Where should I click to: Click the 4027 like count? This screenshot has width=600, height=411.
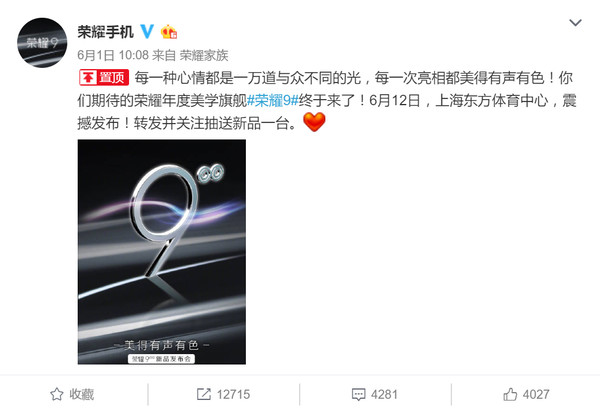pos(536,395)
